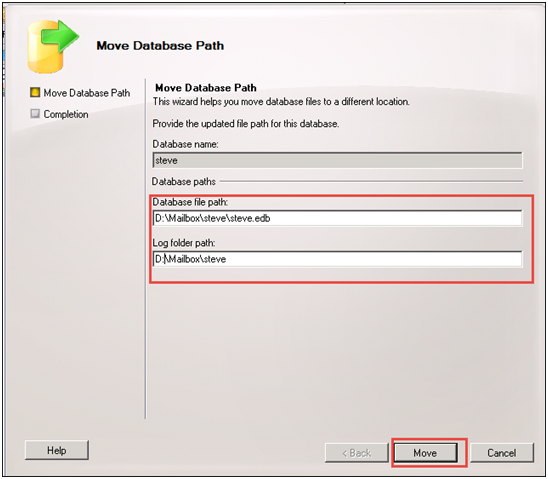
Task: Click the gray Completion step indicator square
Action: point(35,114)
